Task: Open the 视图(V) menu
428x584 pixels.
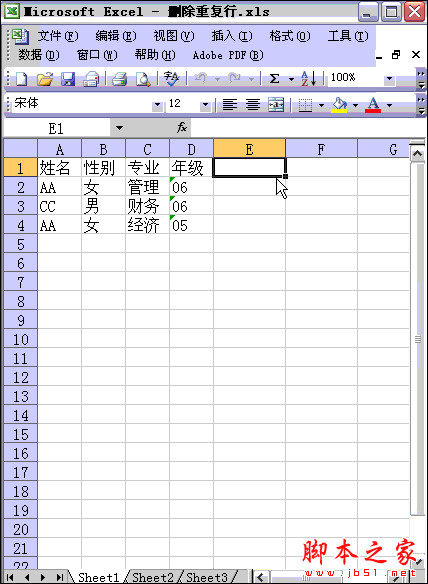Action: pyautogui.click(x=174, y=36)
